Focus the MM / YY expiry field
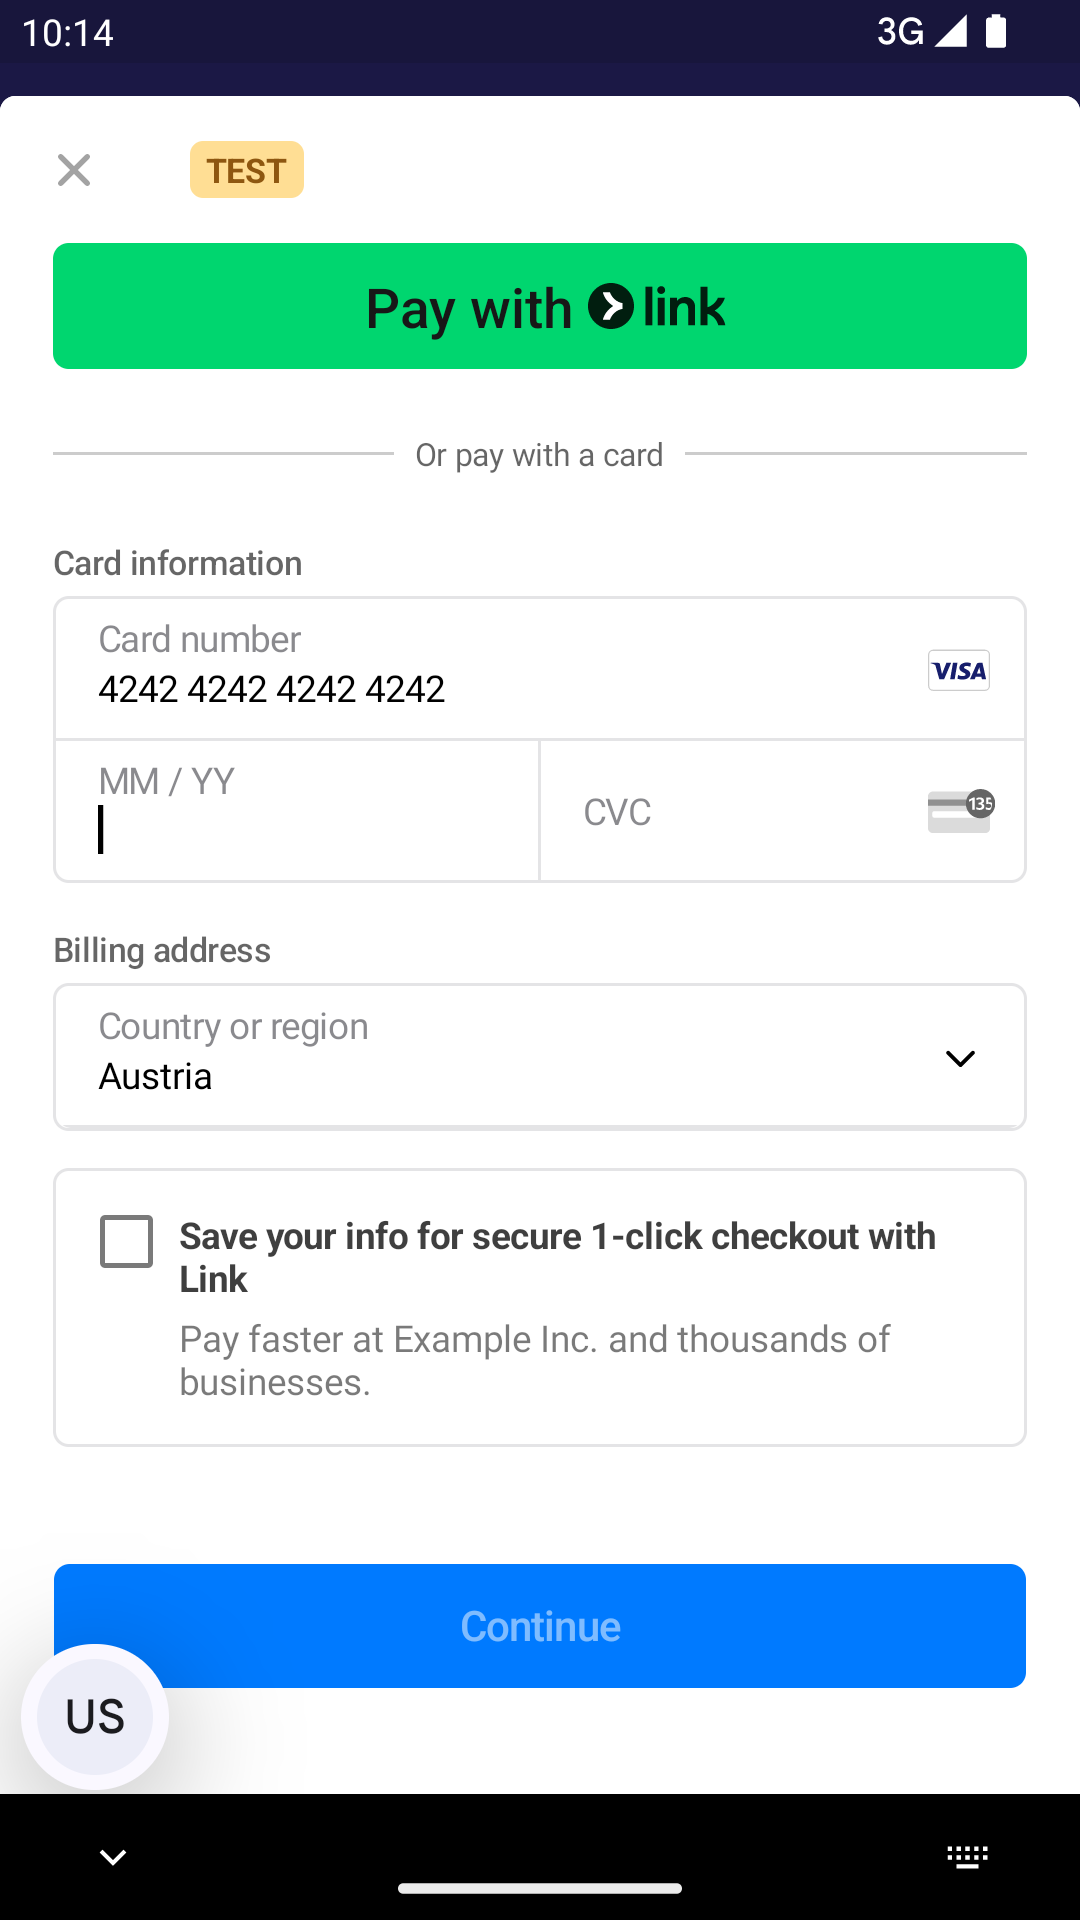This screenshot has height=1920, width=1080. 297,811
